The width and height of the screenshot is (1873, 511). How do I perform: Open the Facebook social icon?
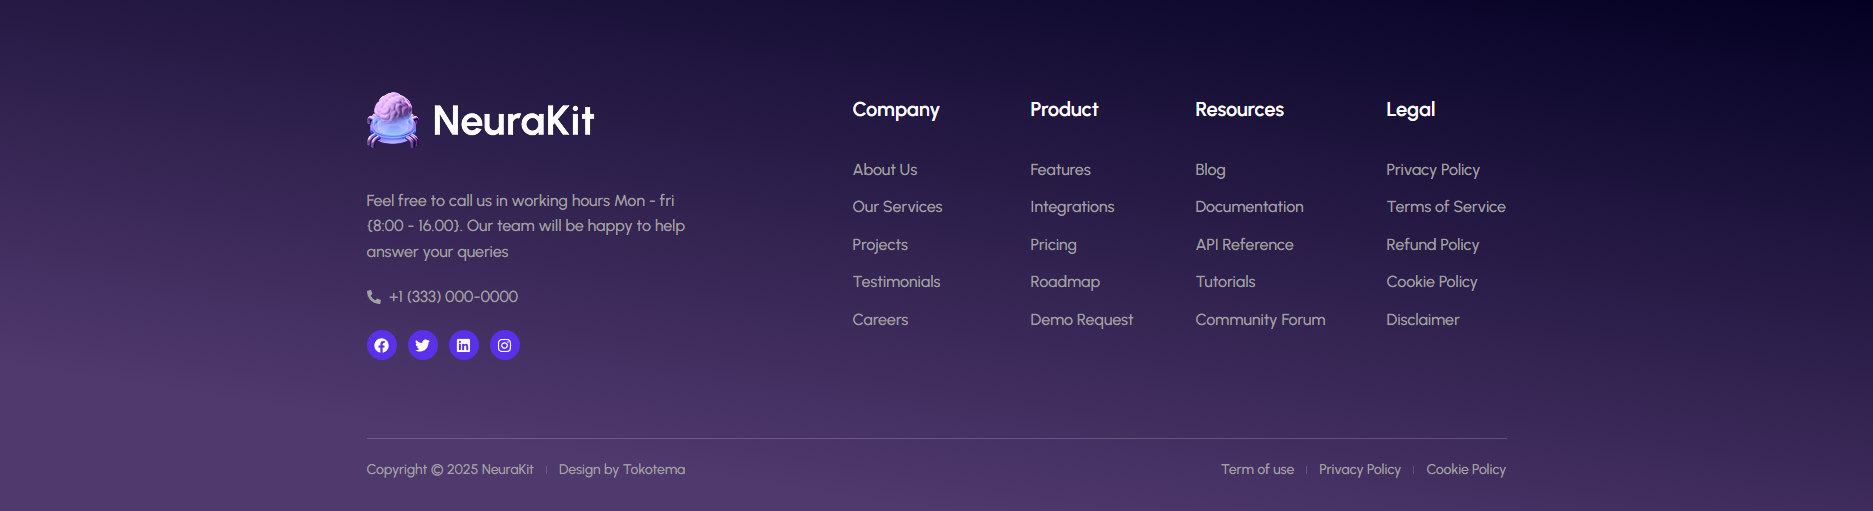point(382,345)
